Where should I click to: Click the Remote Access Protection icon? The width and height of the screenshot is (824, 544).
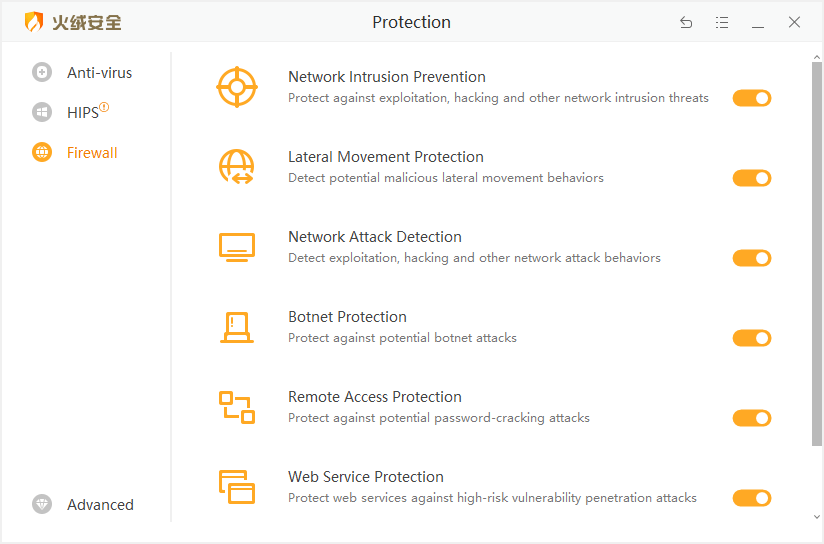237,407
